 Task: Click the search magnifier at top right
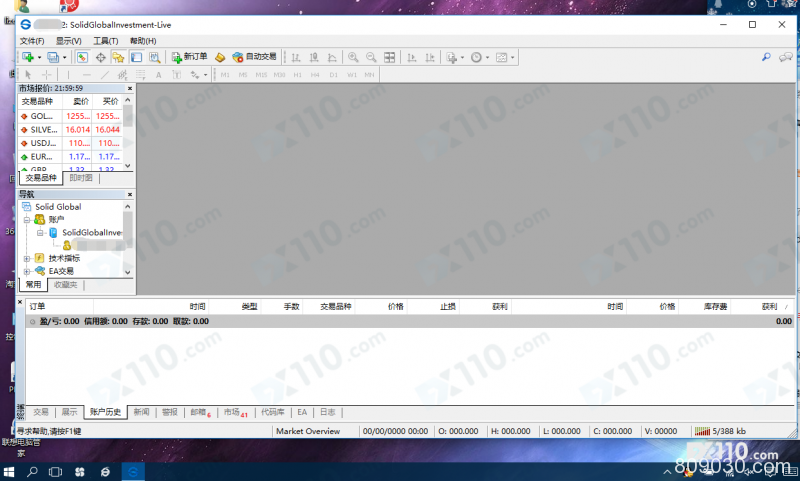[768, 57]
